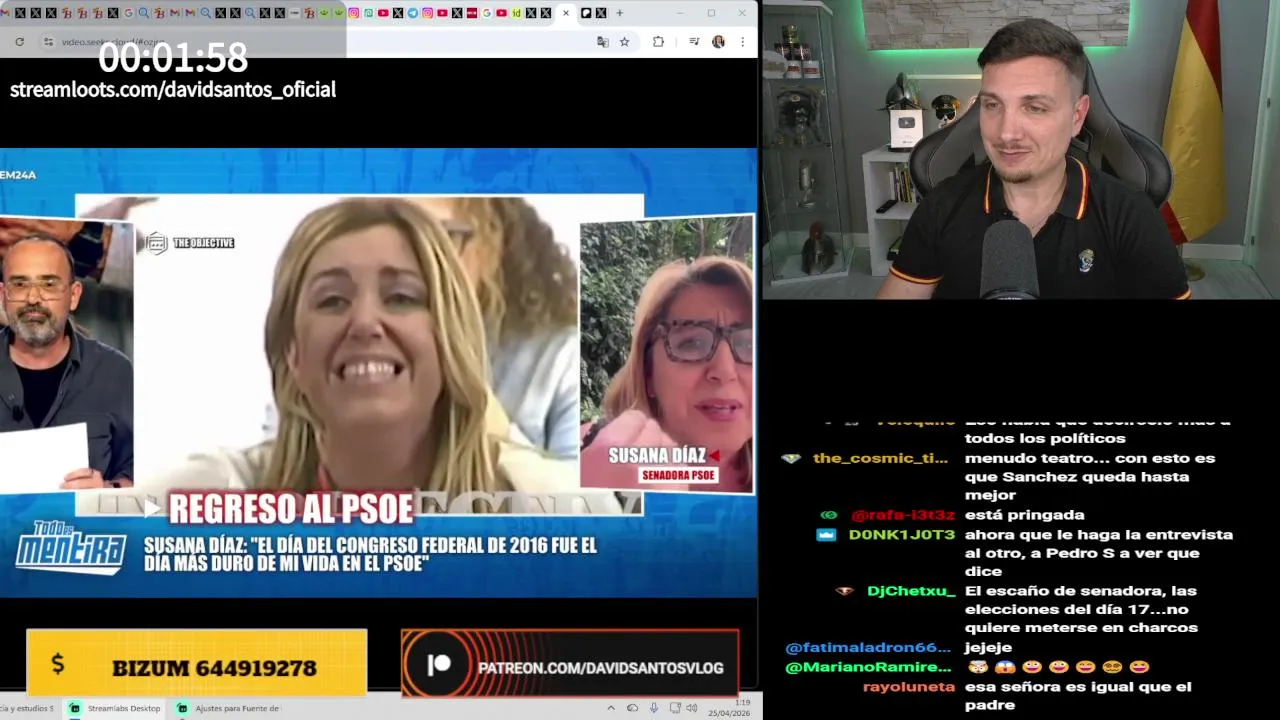Click the streamloots.com/davidsantos_oficial text
The width and height of the screenshot is (1280, 720).
pyautogui.click(x=173, y=89)
